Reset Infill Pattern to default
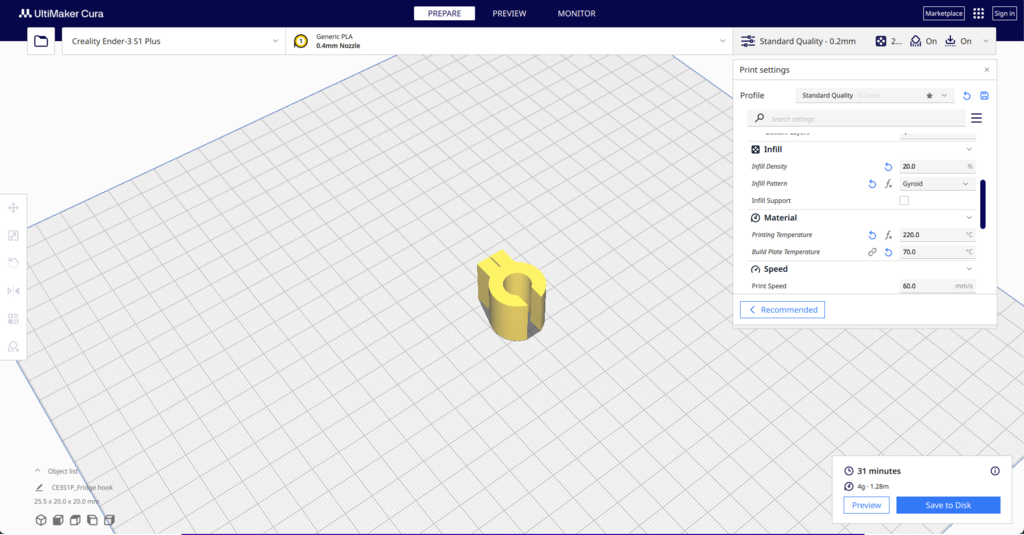 pos(872,184)
